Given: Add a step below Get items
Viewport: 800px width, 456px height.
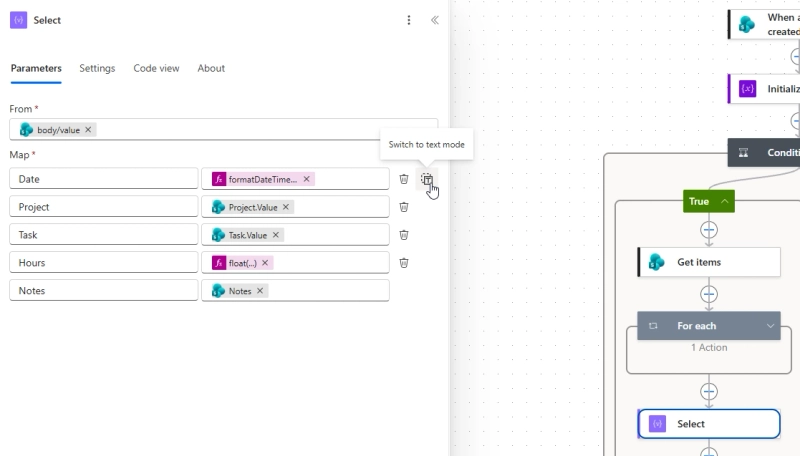Looking at the screenshot, I should tap(709, 294).
